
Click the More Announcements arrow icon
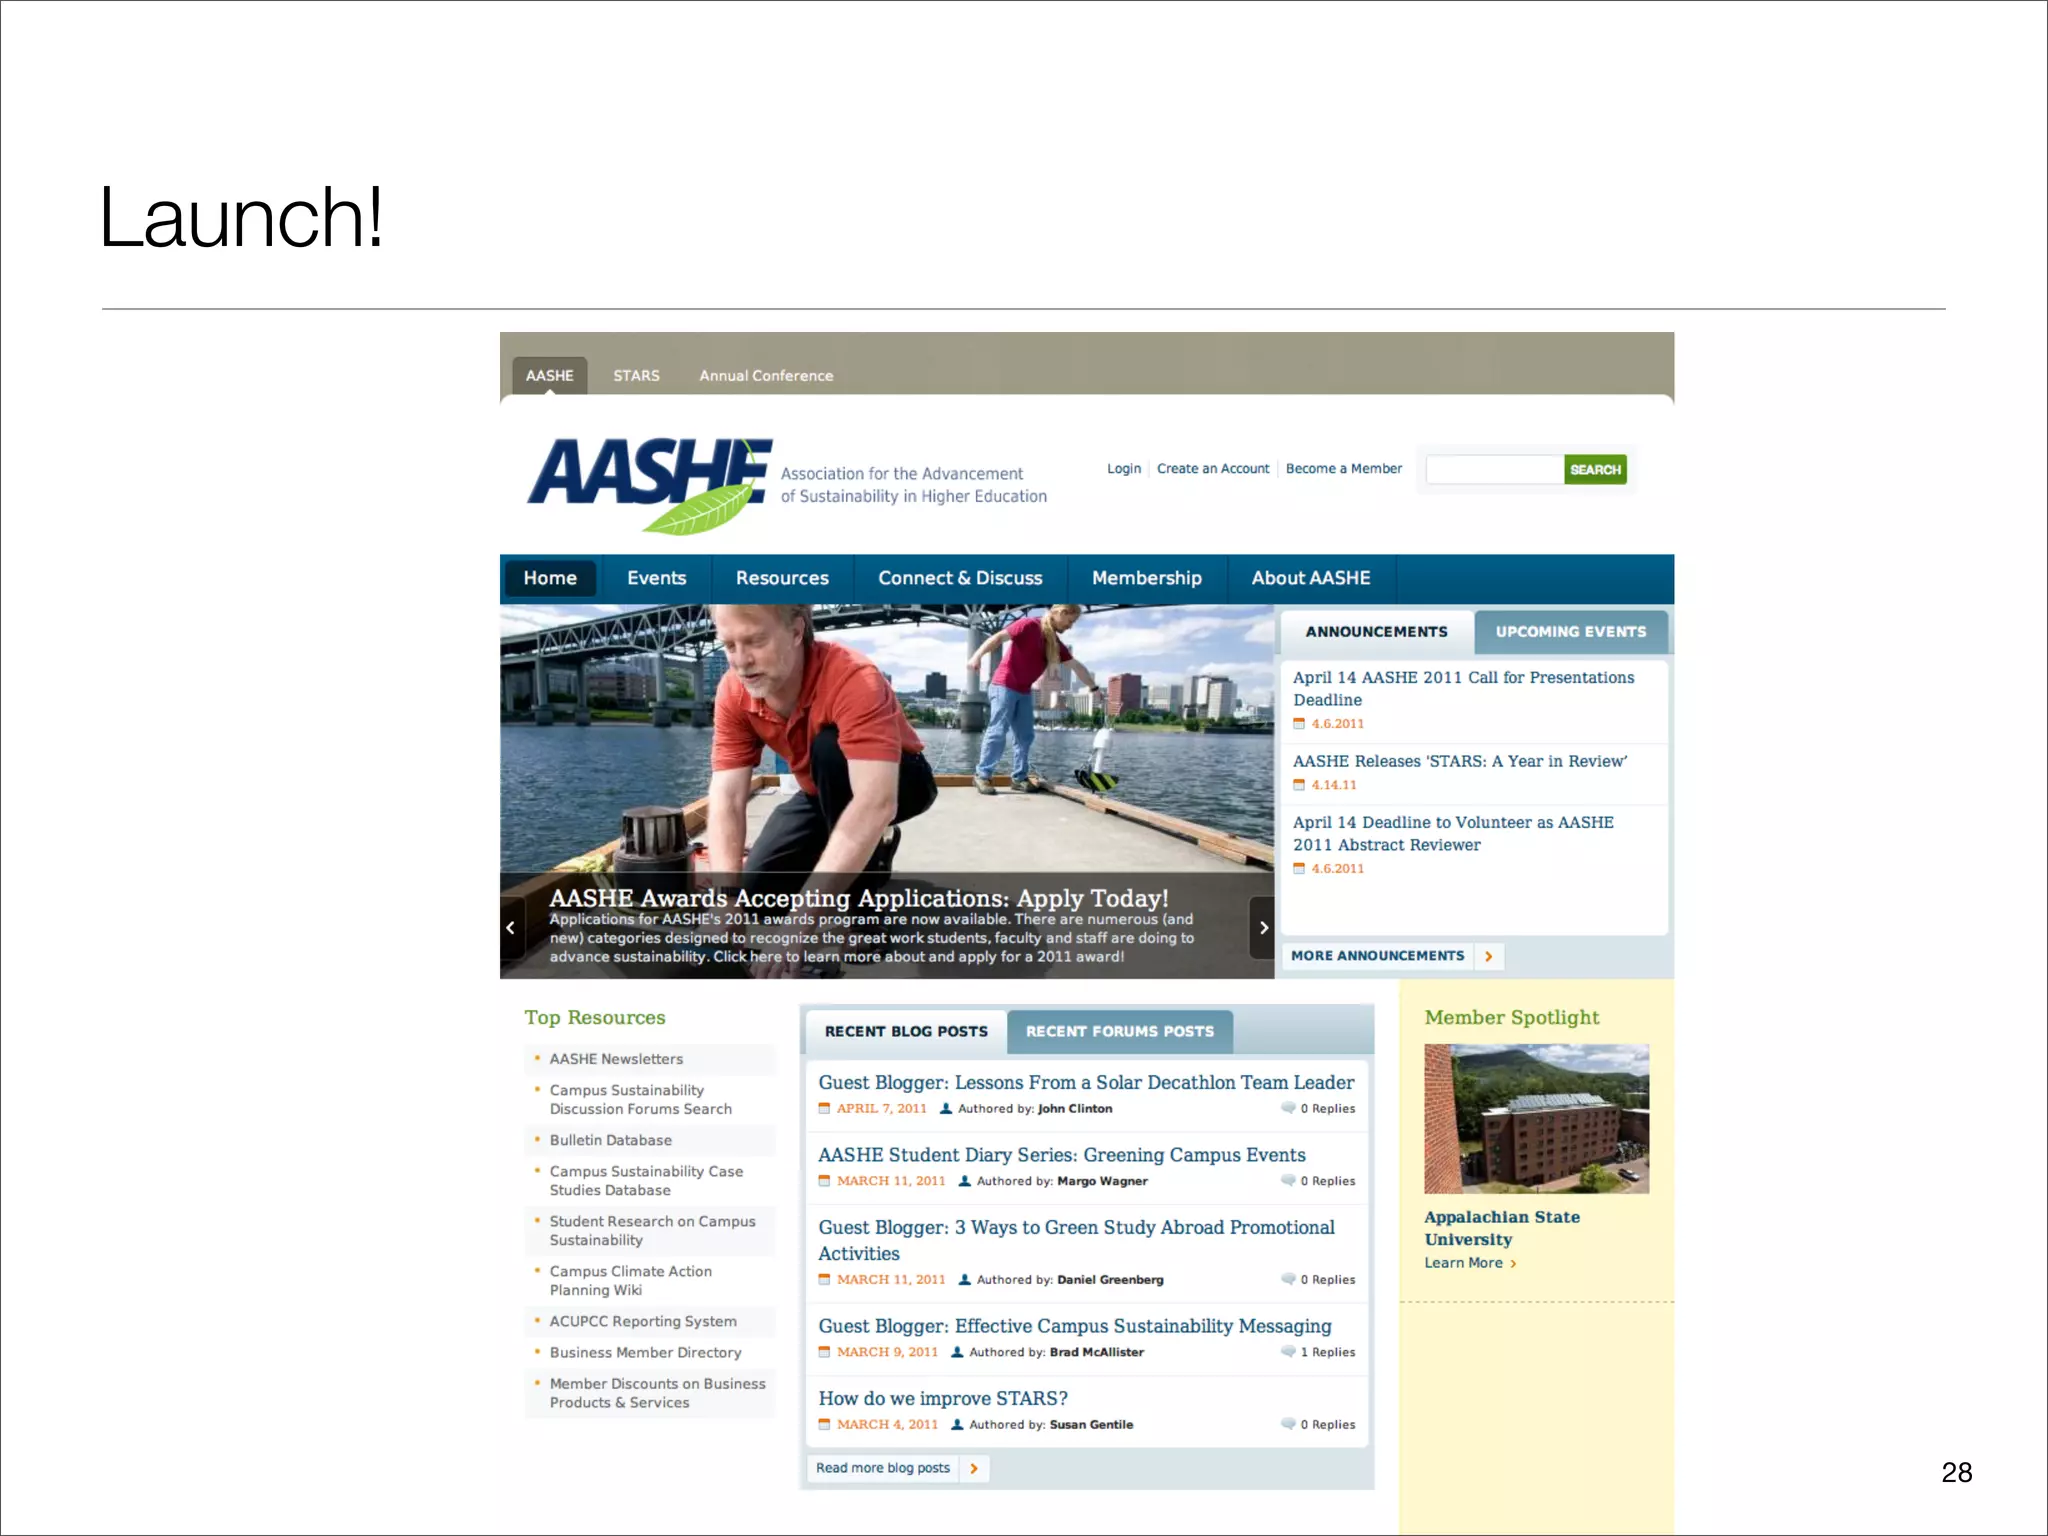click(x=1488, y=956)
